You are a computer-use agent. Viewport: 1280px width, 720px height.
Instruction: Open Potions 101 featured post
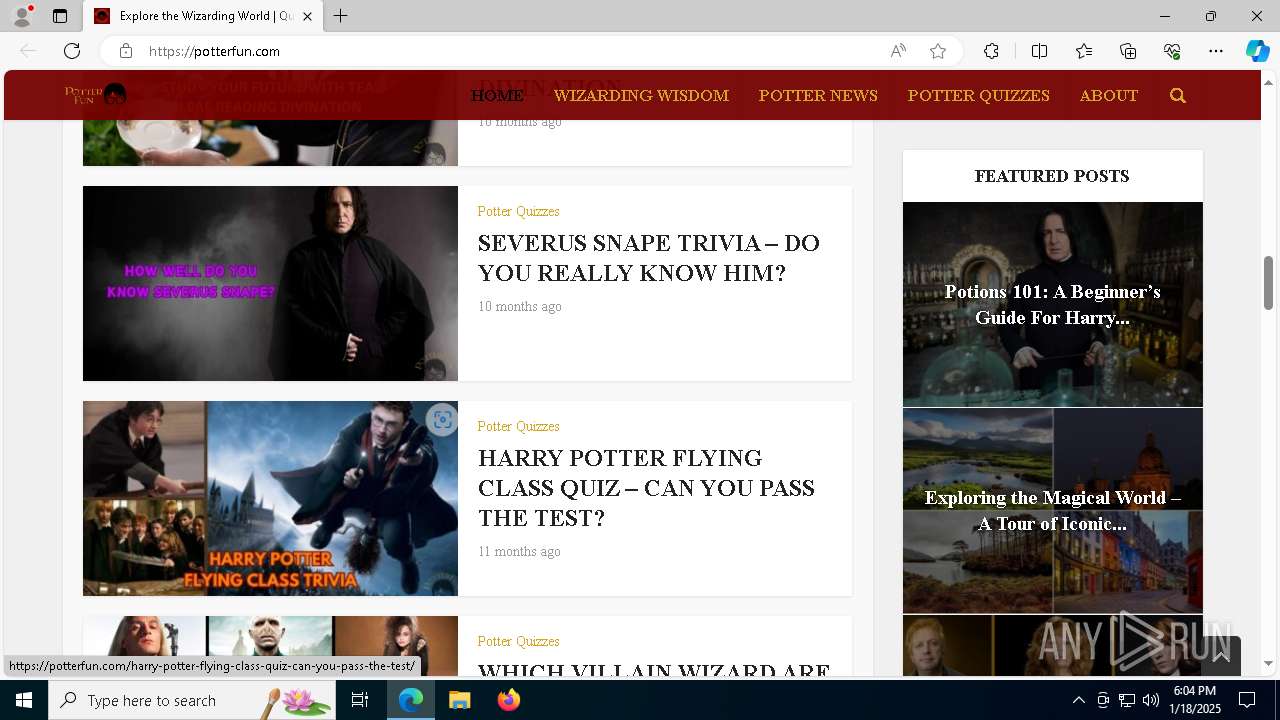click(x=1052, y=304)
